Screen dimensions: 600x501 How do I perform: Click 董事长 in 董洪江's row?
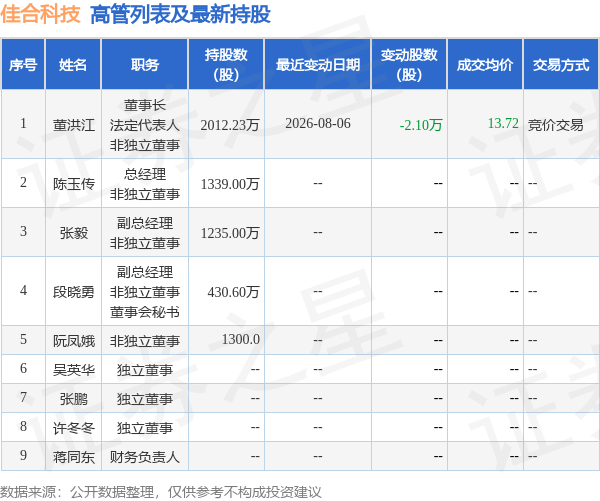[x=145, y=105]
